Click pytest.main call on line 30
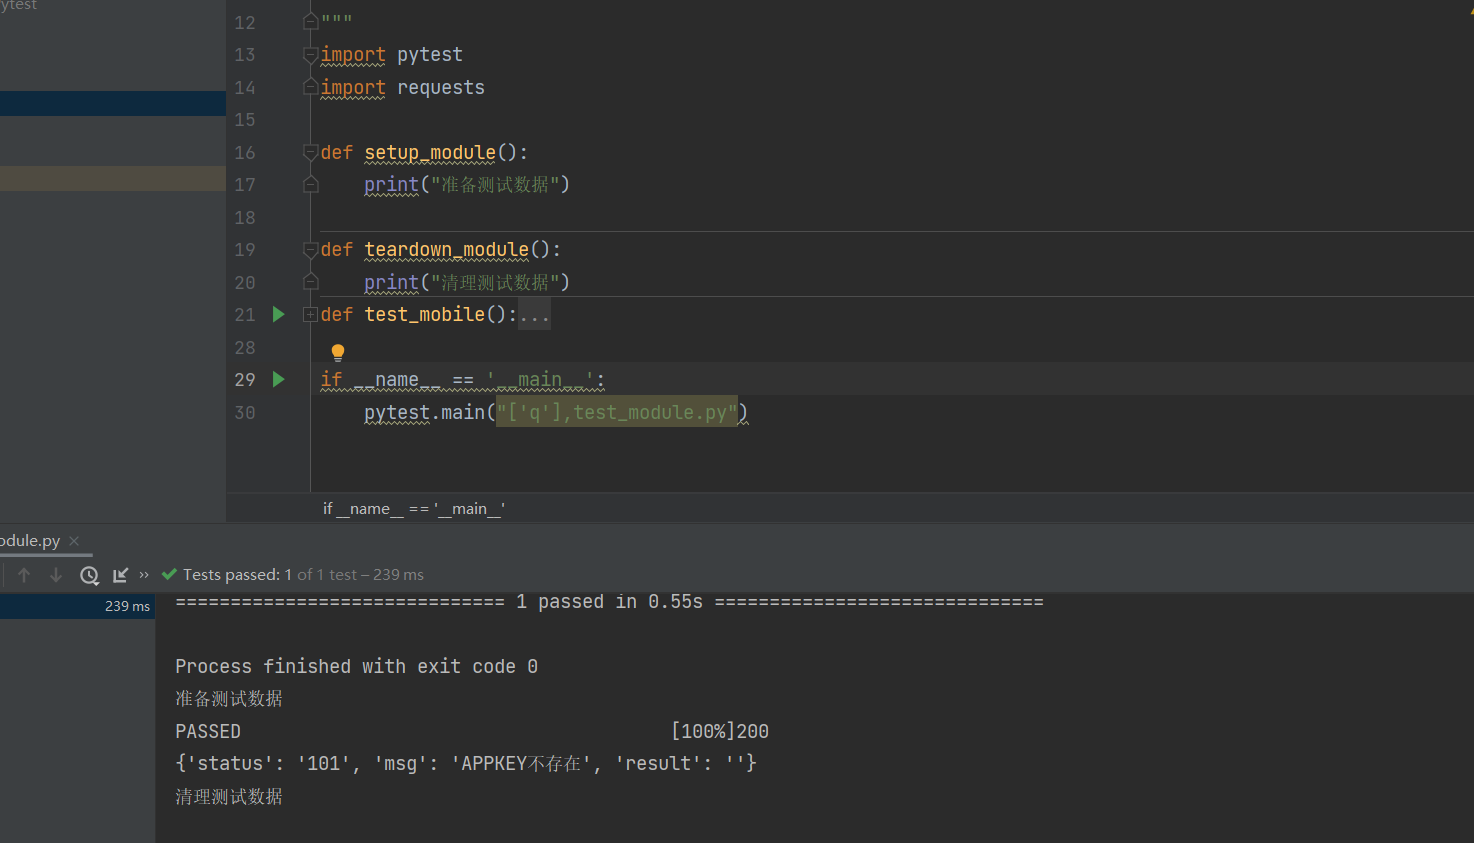Viewport: 1474px width, 843px height. [x=424, y=412]
